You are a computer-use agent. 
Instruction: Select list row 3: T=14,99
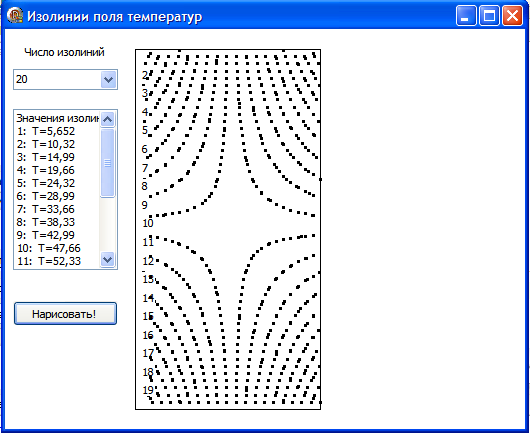click(x=57, y=157)
